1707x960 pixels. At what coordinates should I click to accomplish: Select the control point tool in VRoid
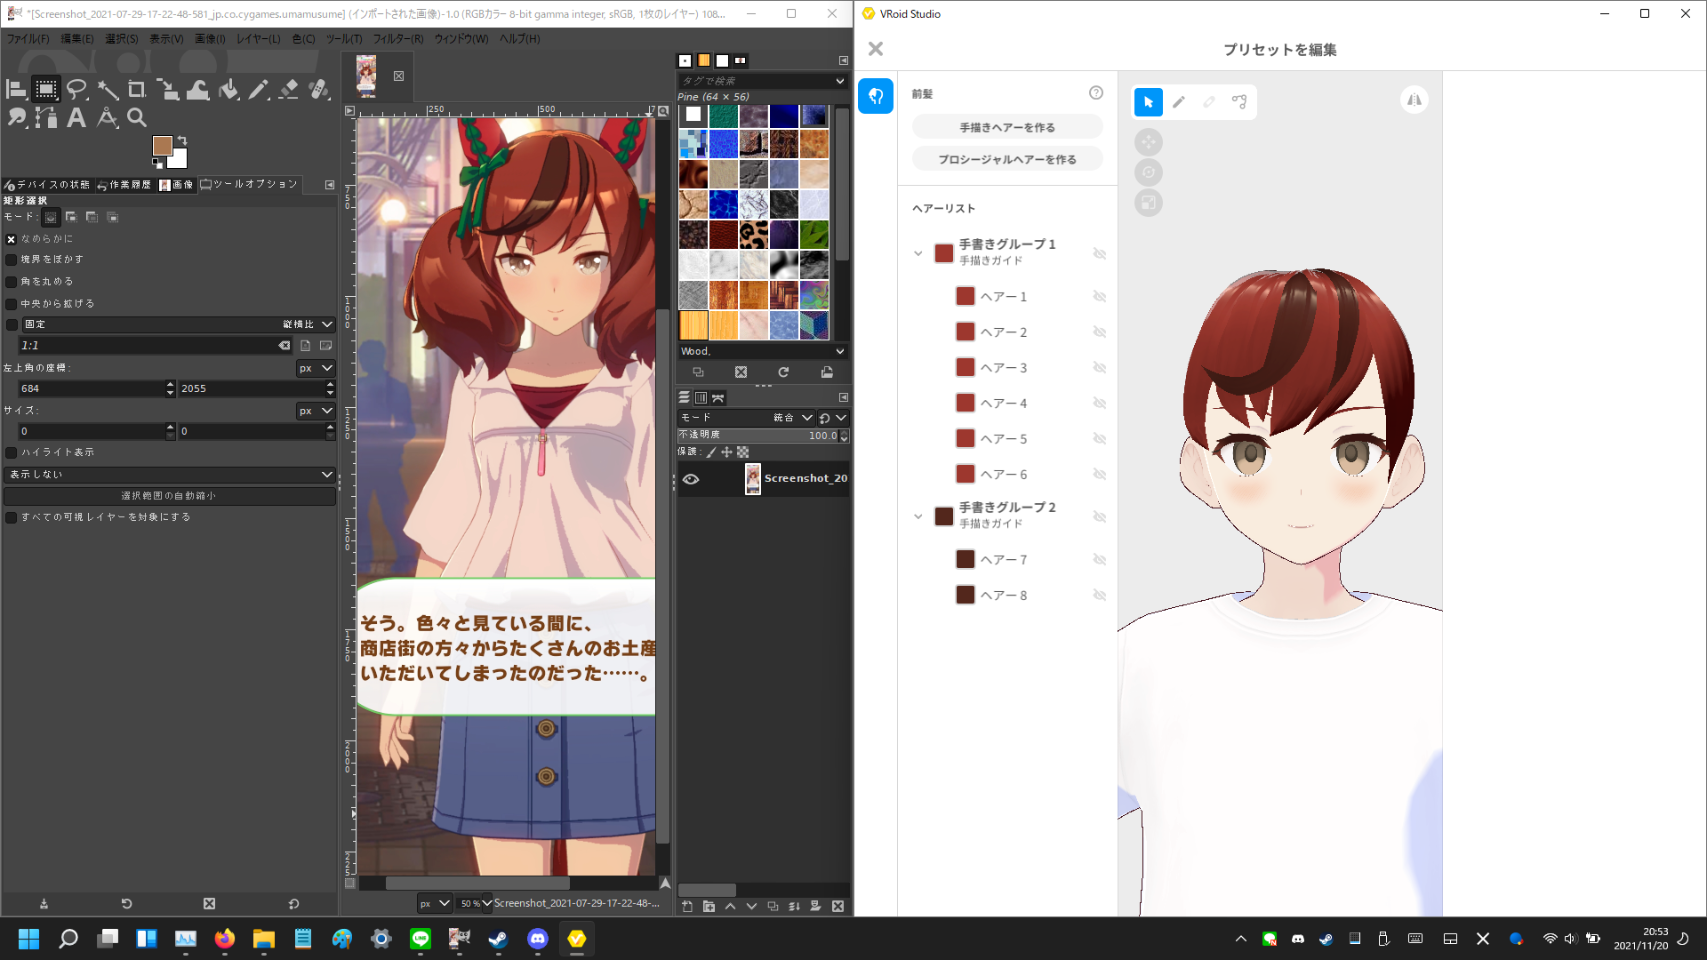coord(1239,102)
